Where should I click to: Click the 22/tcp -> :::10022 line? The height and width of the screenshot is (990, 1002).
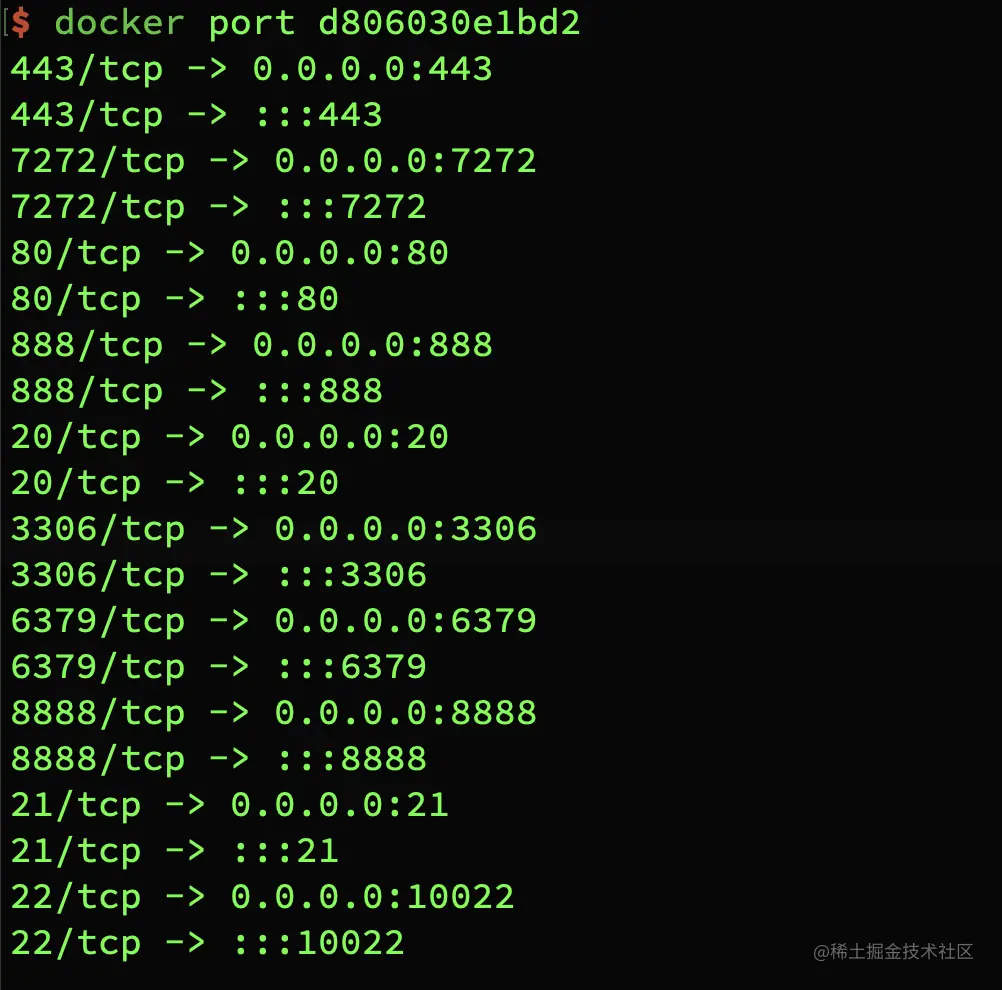(x=208, y=943)
